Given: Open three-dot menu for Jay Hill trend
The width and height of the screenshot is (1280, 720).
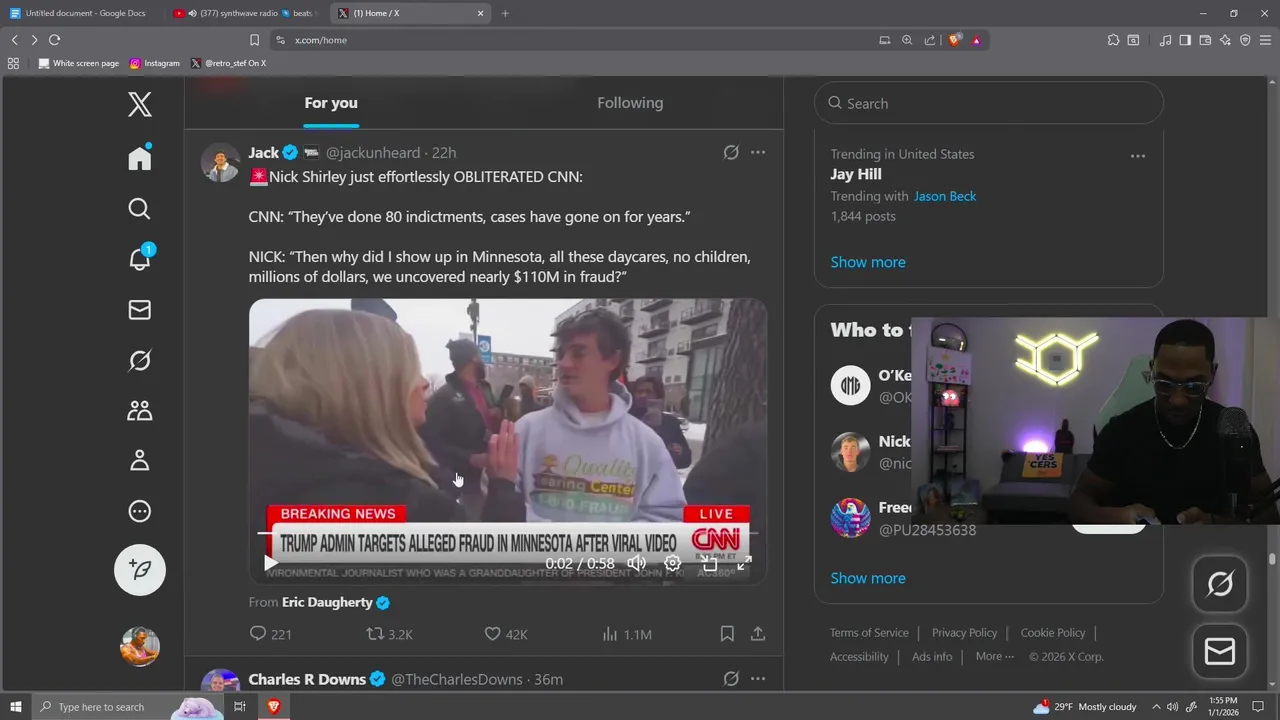Looking at the screenshot, I should click(x=1138, y=156).
